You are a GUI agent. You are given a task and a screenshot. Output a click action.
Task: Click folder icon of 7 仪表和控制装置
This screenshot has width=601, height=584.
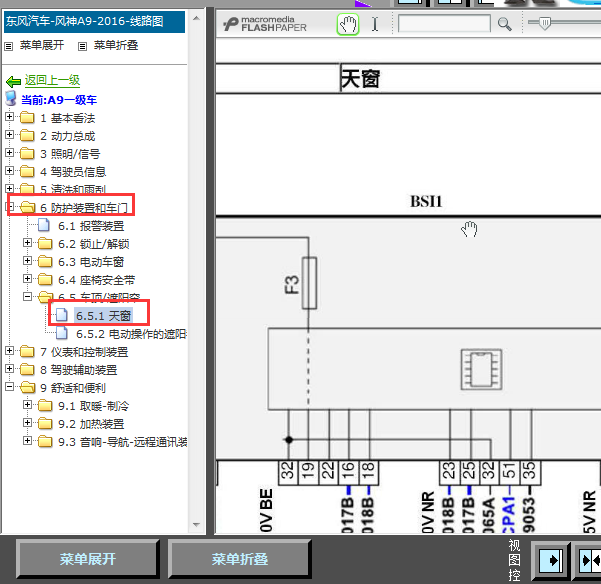(27, 351)
